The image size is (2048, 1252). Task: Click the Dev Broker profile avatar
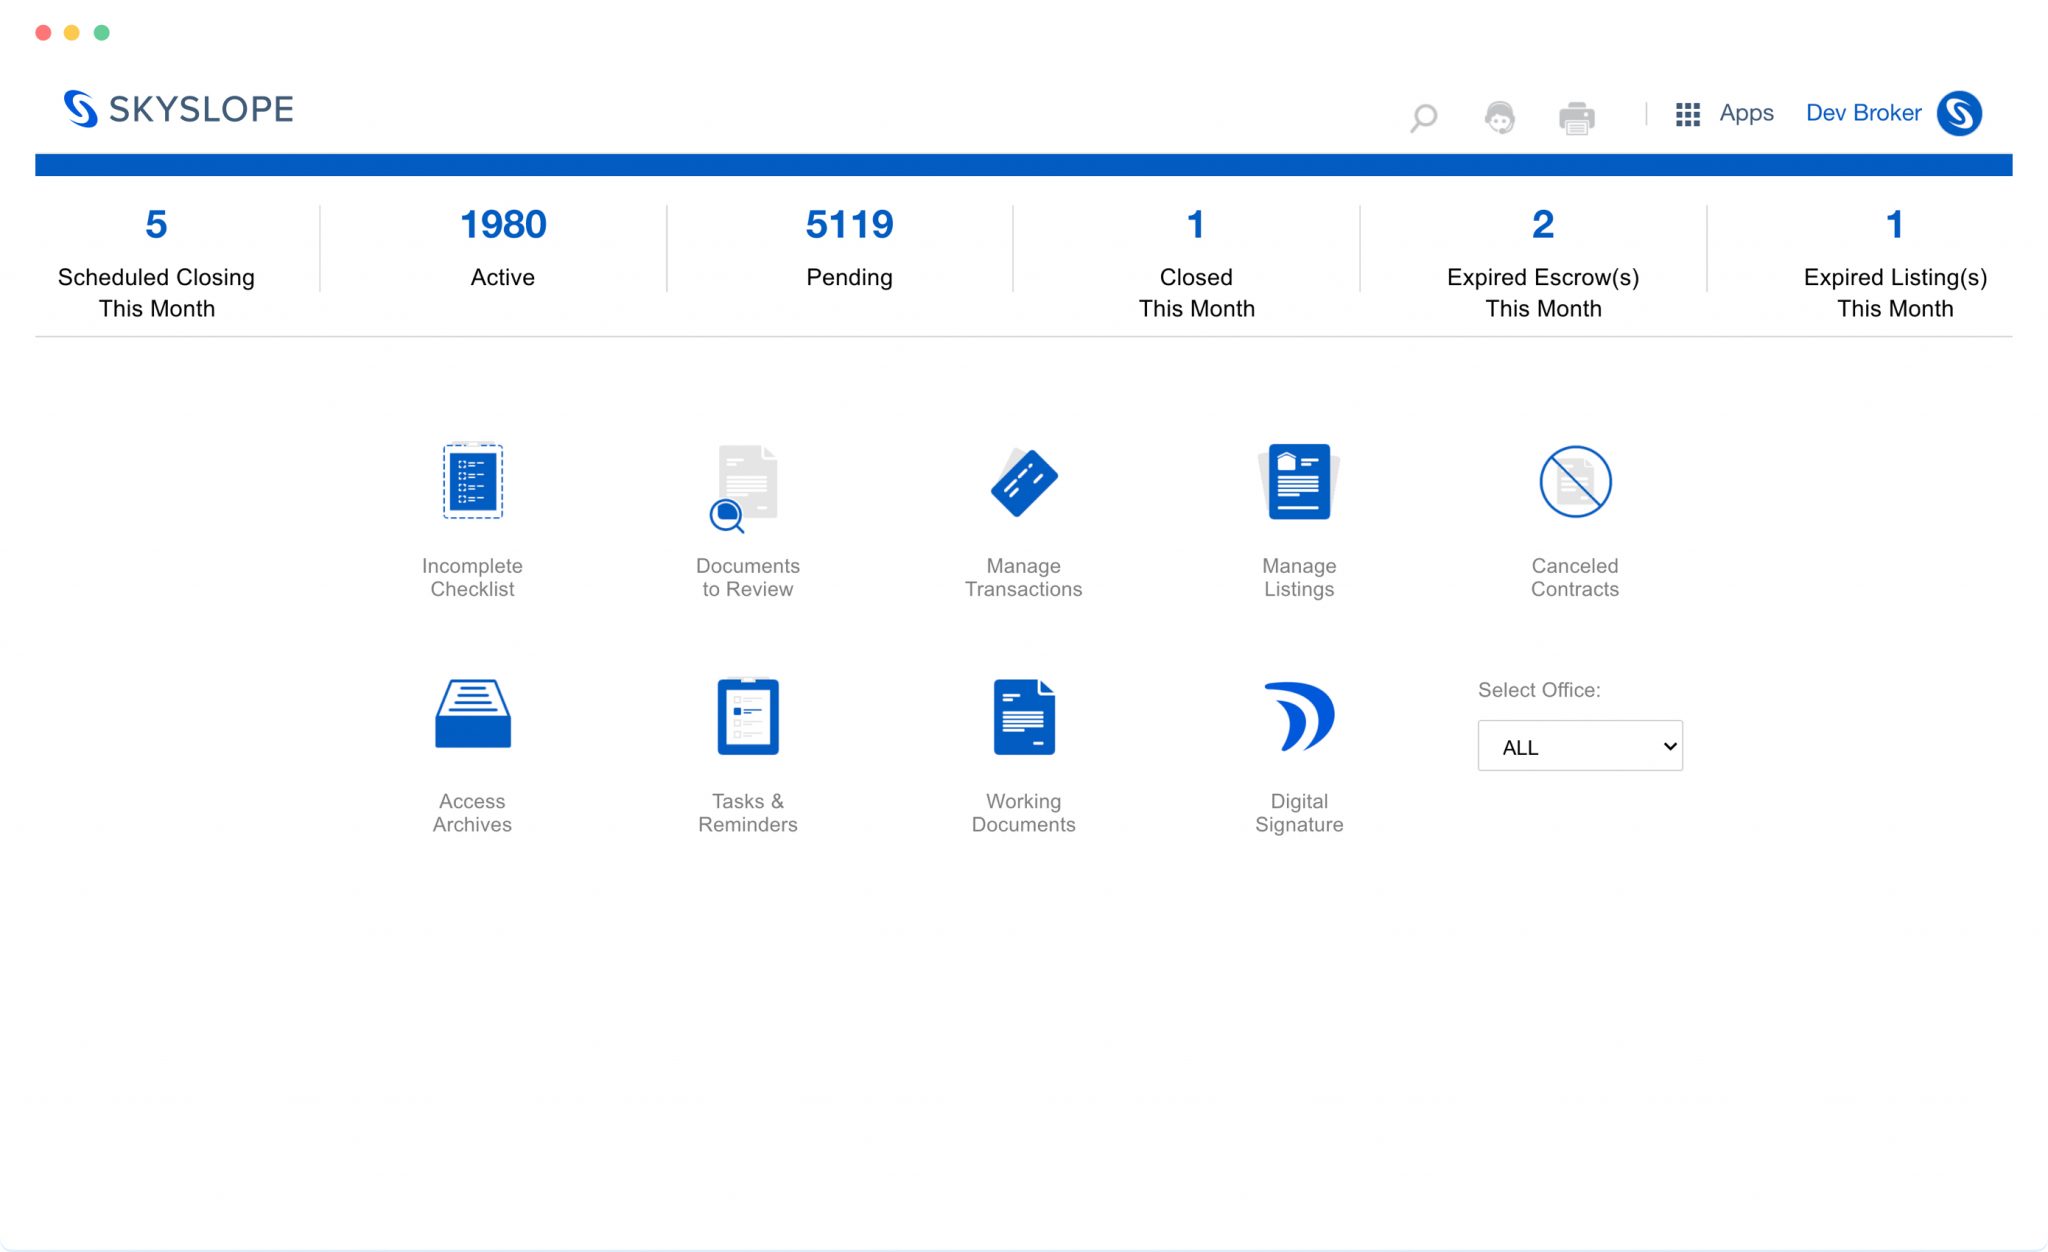coord(1958,113)
